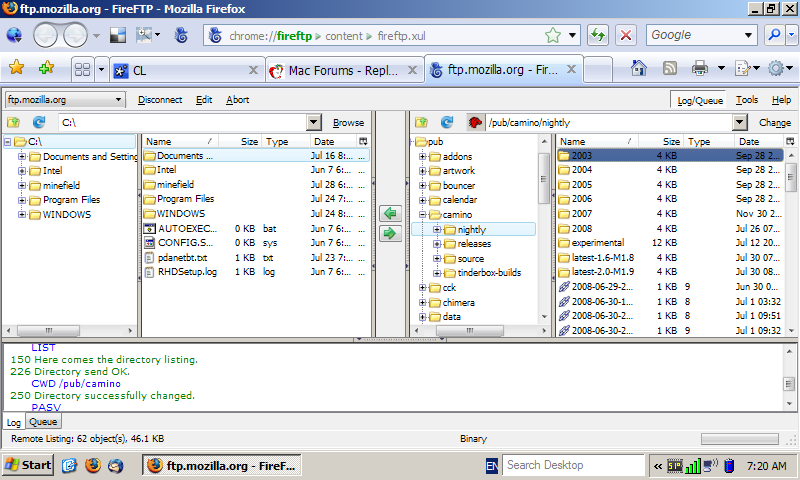The height and width of the screenshot is (480, 800).
Task: Click the upload green right arrow button
Action: point(390,233)
